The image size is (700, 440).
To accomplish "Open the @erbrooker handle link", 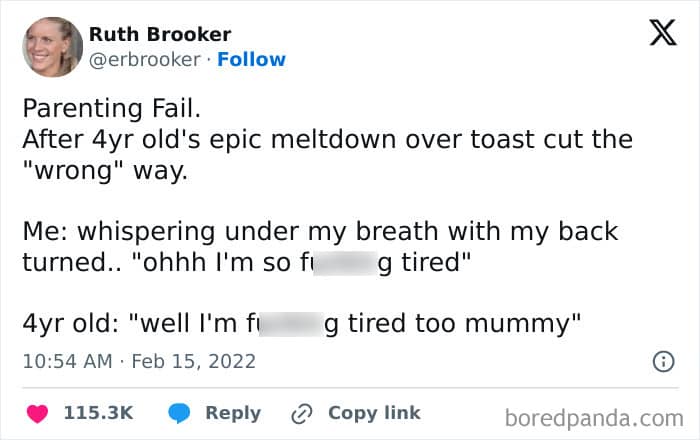I will 145,60.
